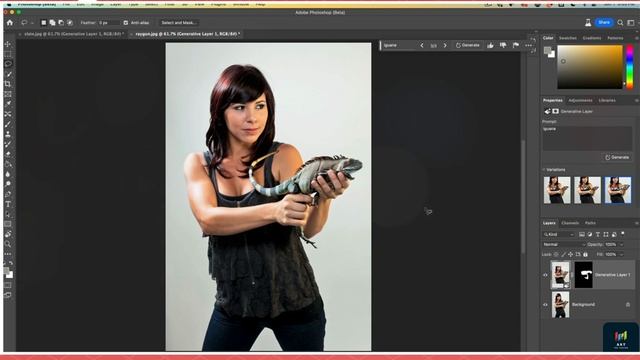Click the hue slider in Color panel
The width and height of the screenshot is (640, 360).
(x=630, y=67)
